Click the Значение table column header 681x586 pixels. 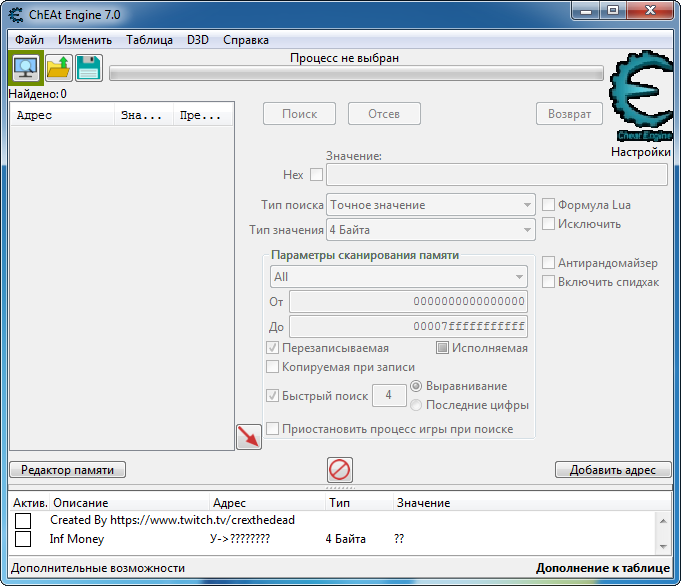click(532, 503)
